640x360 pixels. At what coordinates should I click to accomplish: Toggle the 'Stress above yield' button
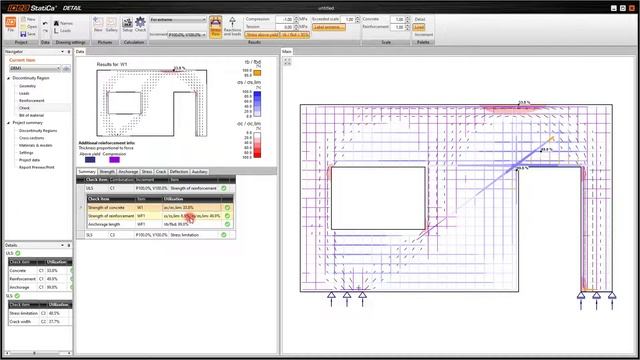(x=262, y=35)
